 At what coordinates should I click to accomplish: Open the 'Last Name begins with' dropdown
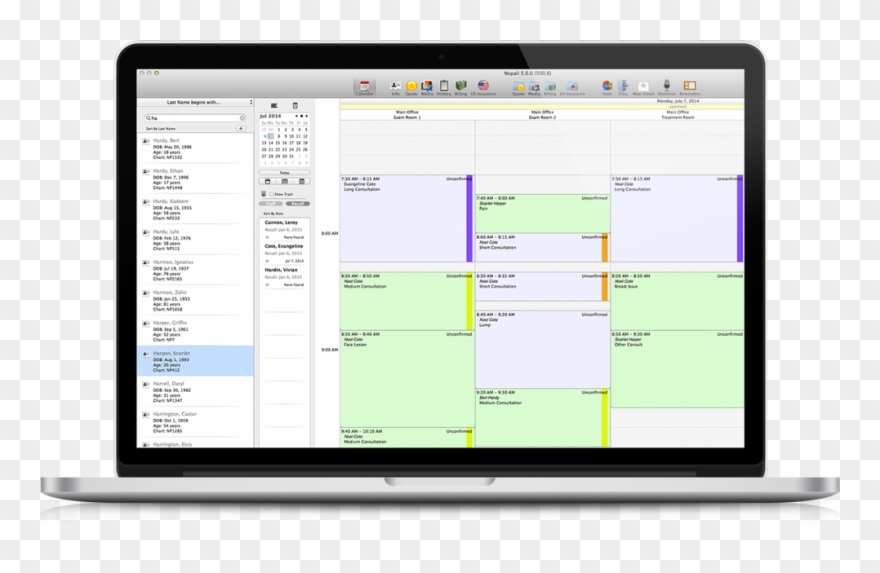pyautogui.click(x=195, y=102)
